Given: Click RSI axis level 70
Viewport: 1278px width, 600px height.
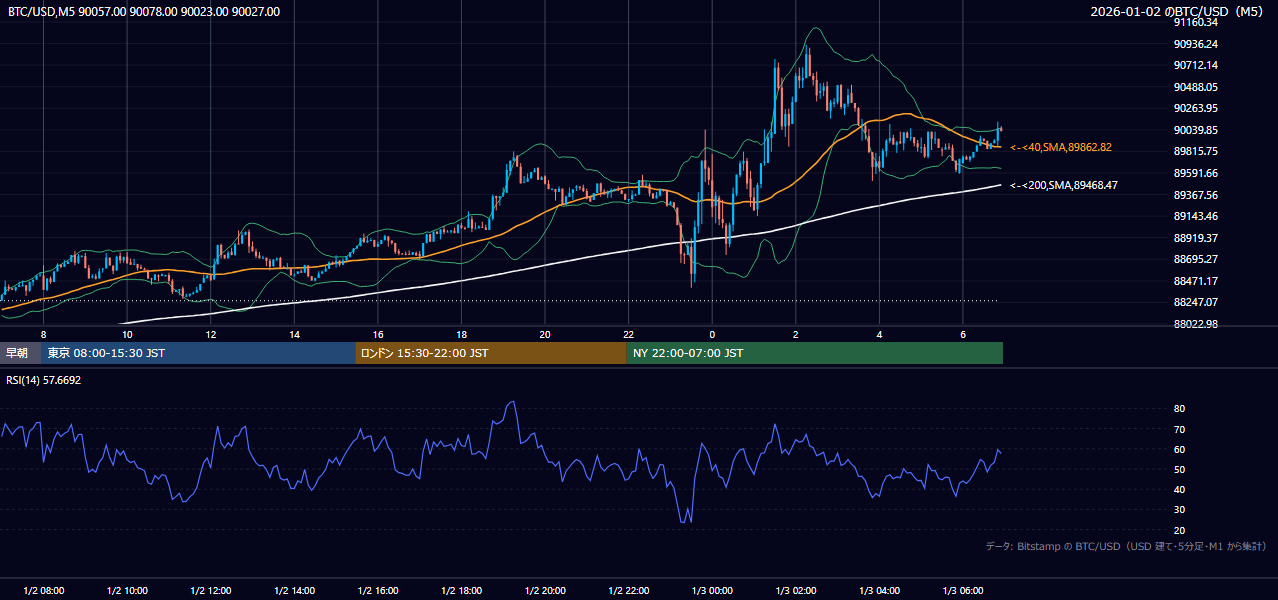Looking at the screenshot, I should [x=1179, y=429].
